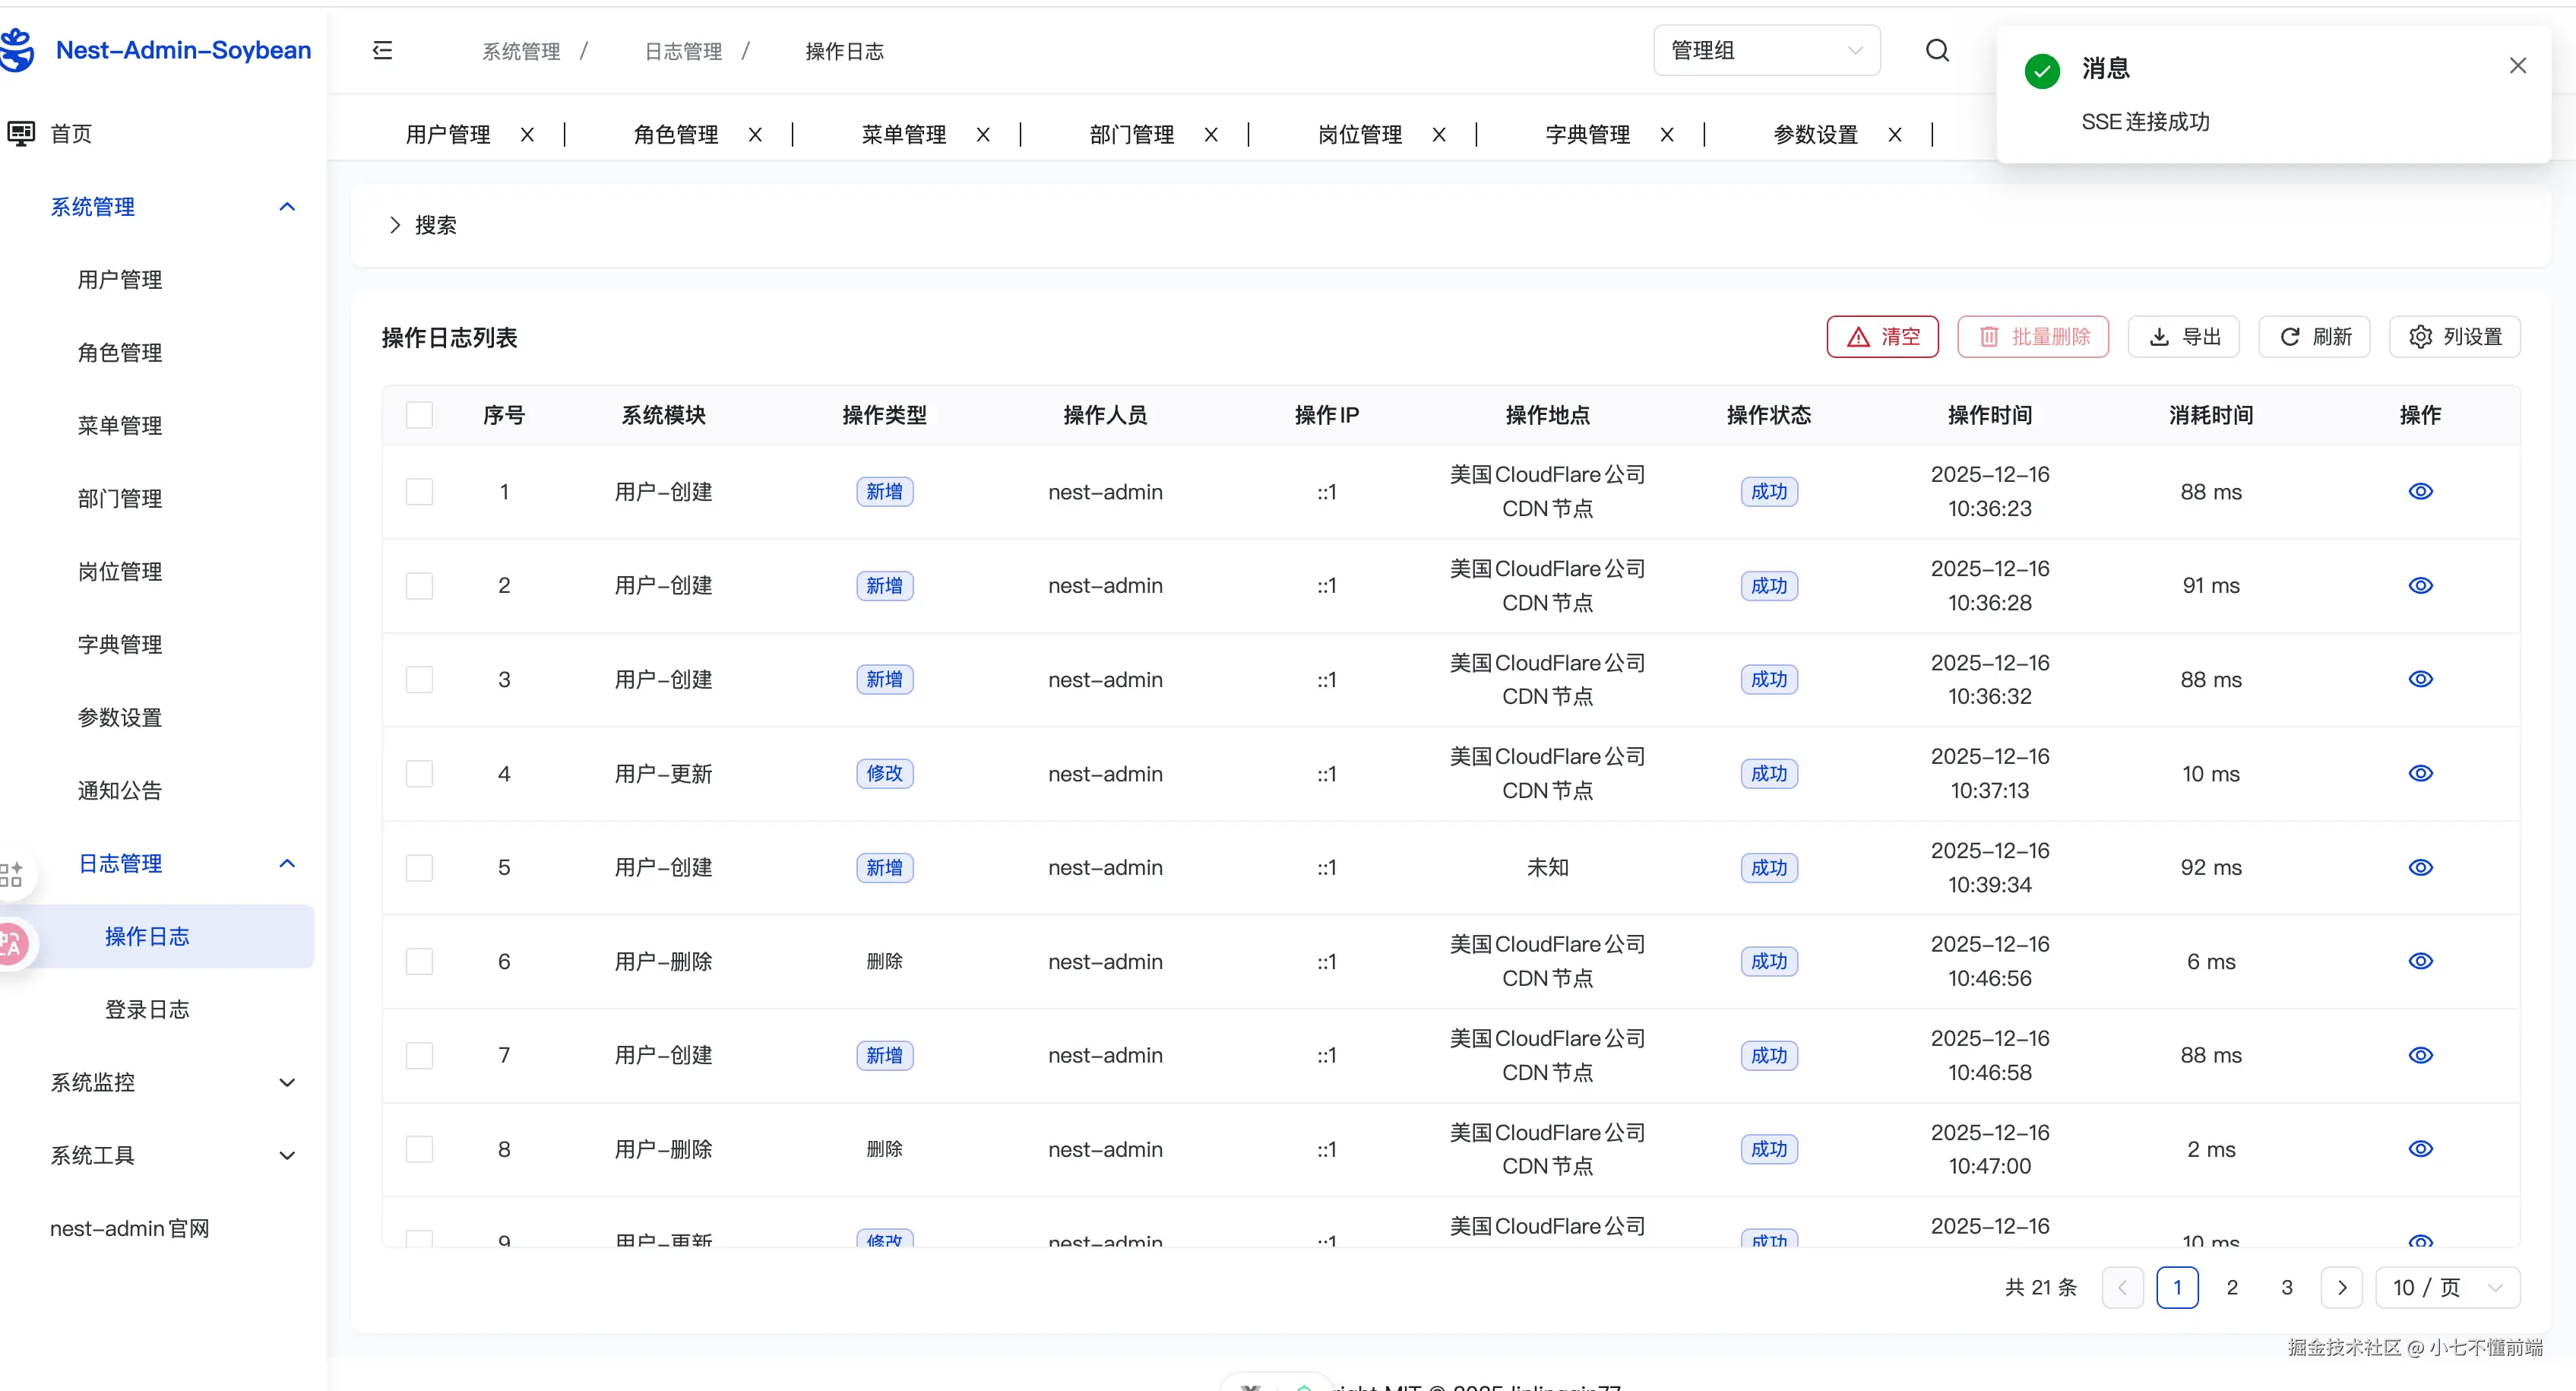This screenshot has height=1391, width=2576.
Task: View details of log row 1 using the eye icon
Action: coord(2420,491)
